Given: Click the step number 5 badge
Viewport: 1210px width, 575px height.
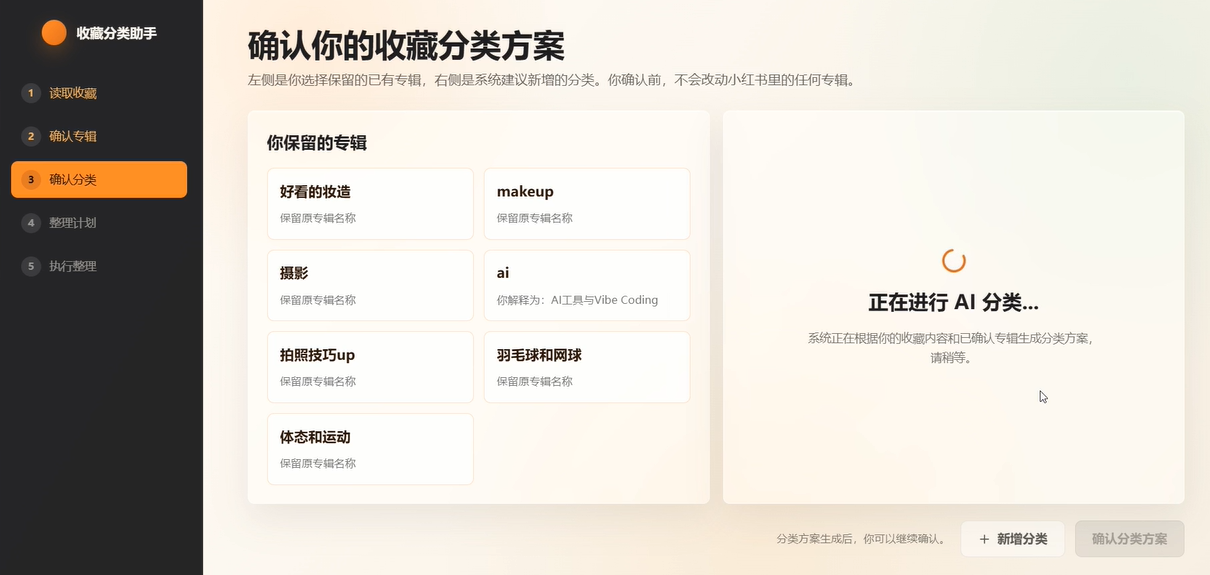Looking at the screenshot, I should coord(31,266).
